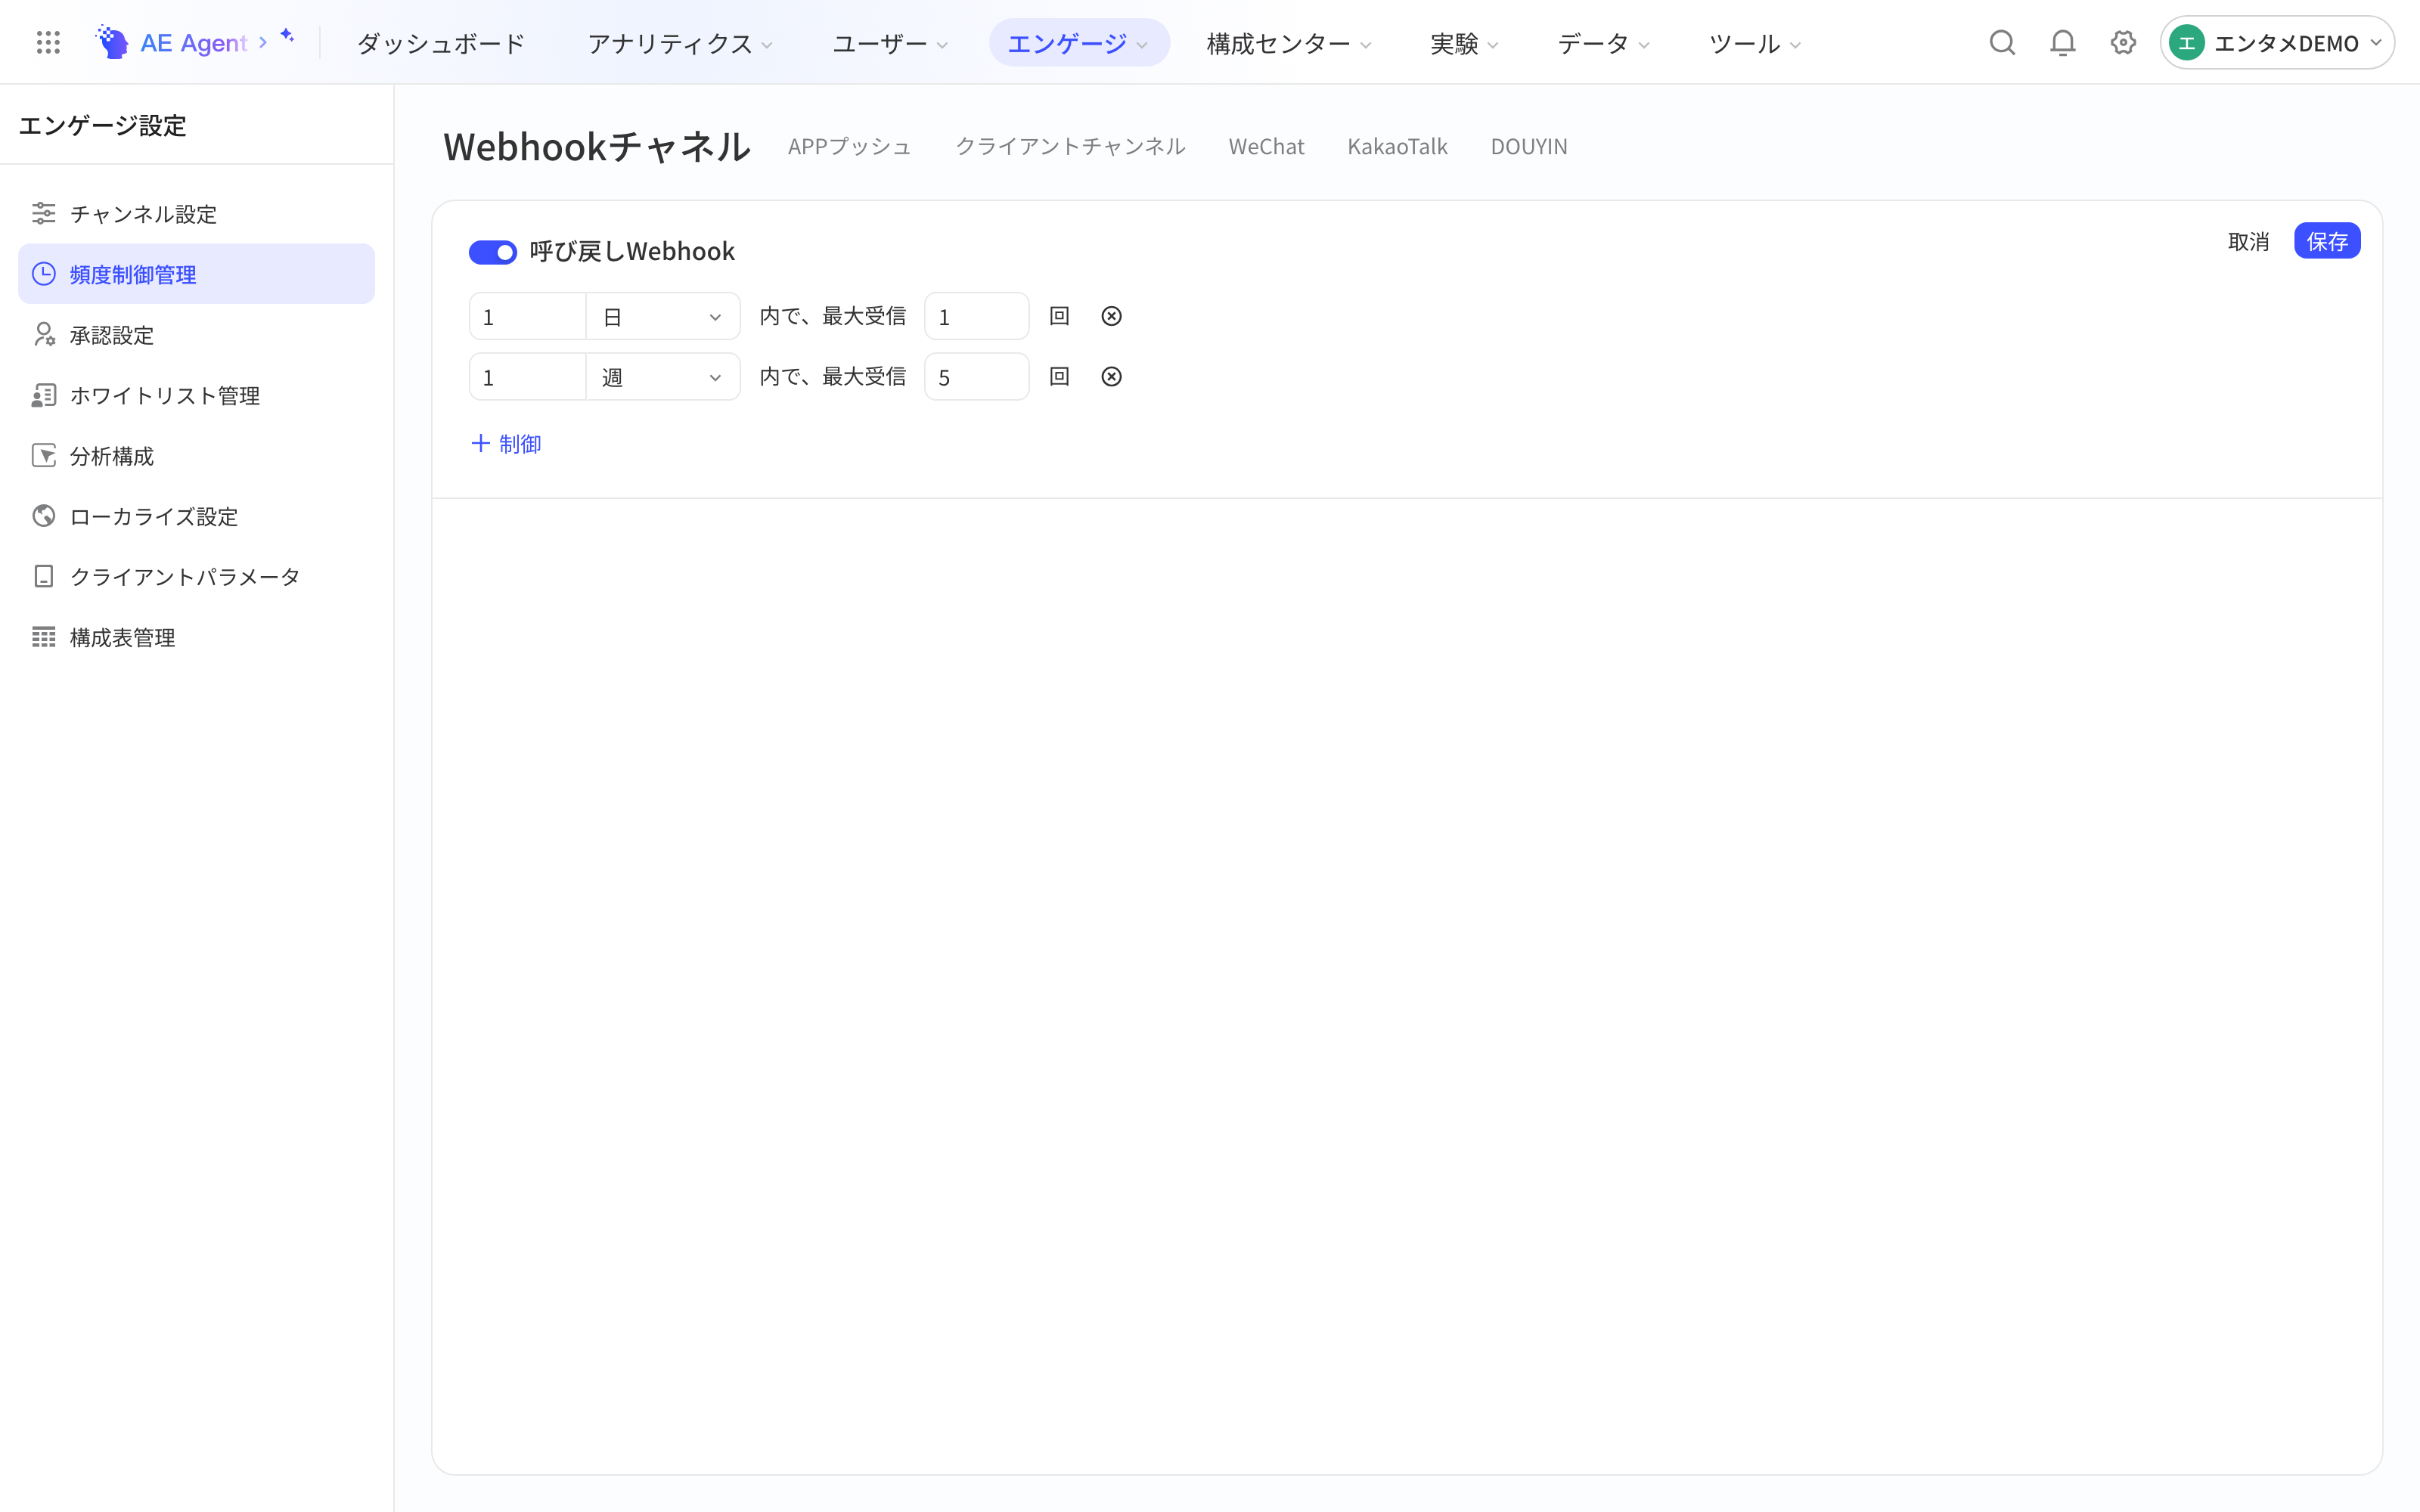Click the period number field in 日 row

[x=528, y=317]
